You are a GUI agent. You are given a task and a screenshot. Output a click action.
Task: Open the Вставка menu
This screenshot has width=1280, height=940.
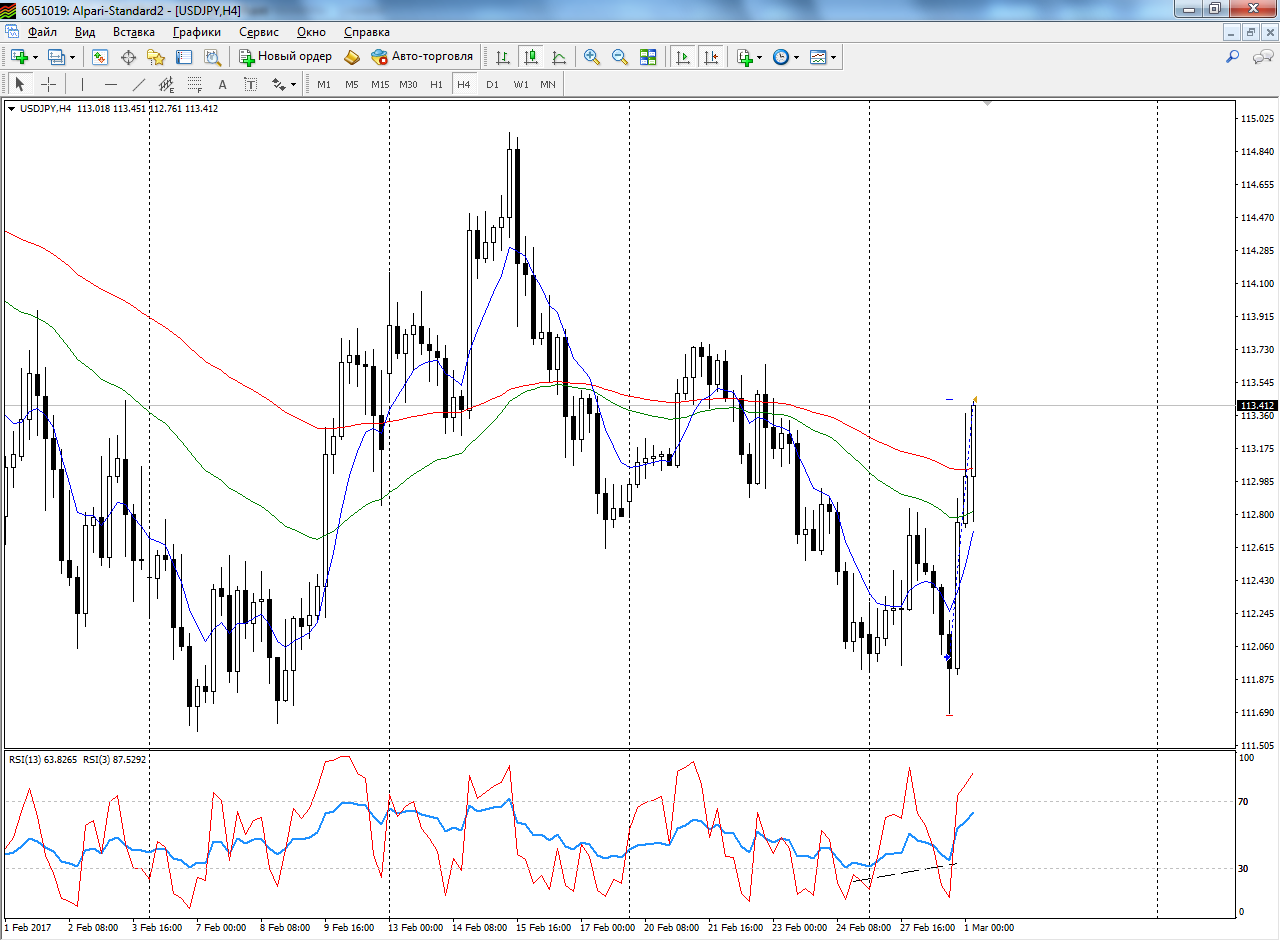click(134, 32)
